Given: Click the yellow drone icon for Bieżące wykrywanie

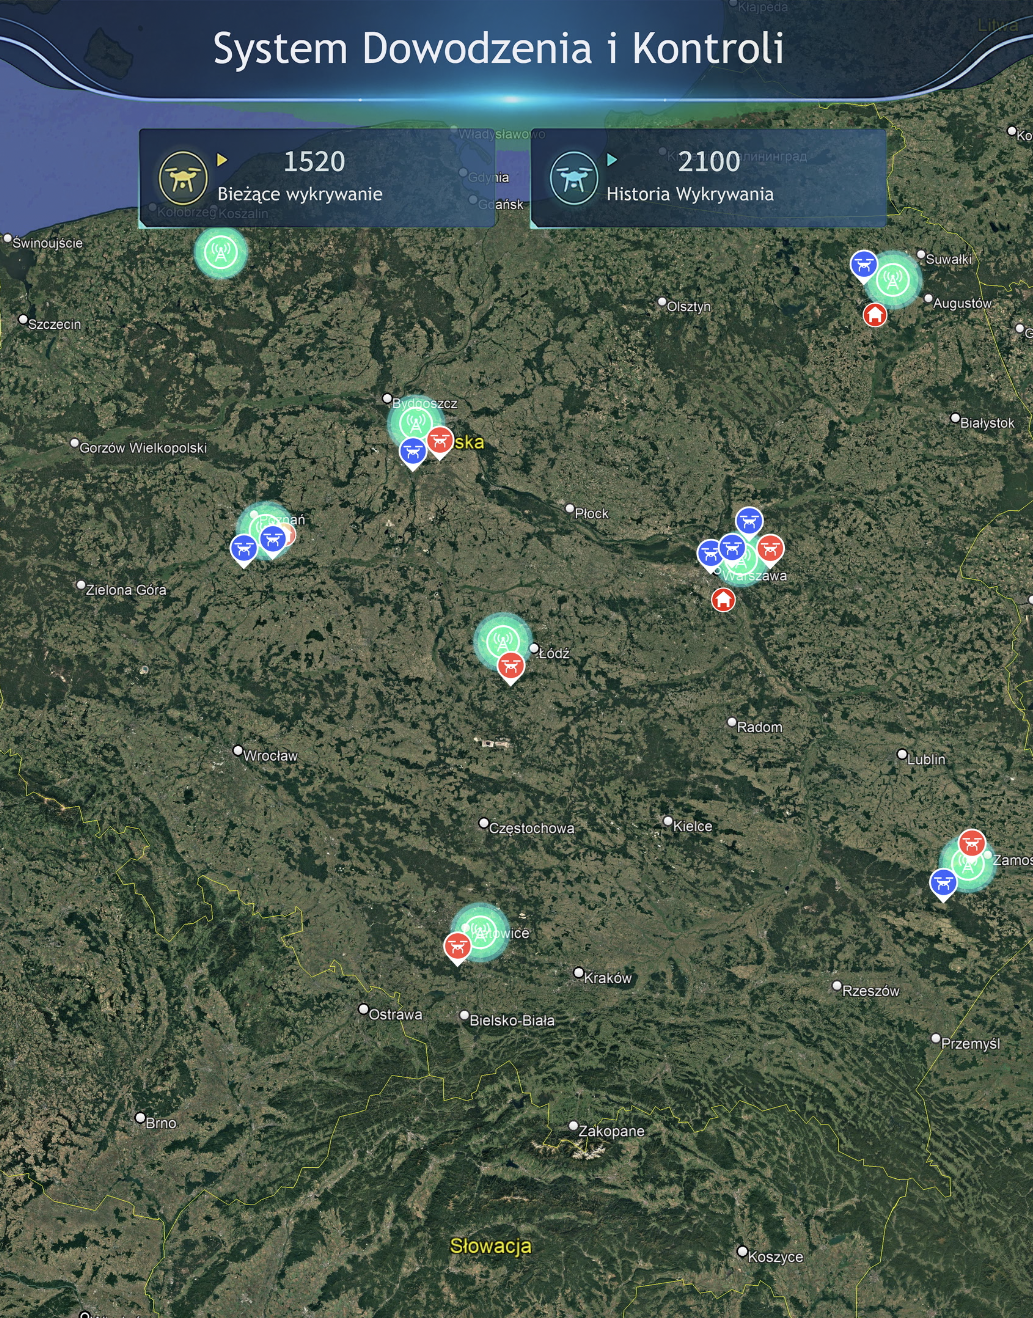Looking at the screenshot, I should click(x=182, y=178).
